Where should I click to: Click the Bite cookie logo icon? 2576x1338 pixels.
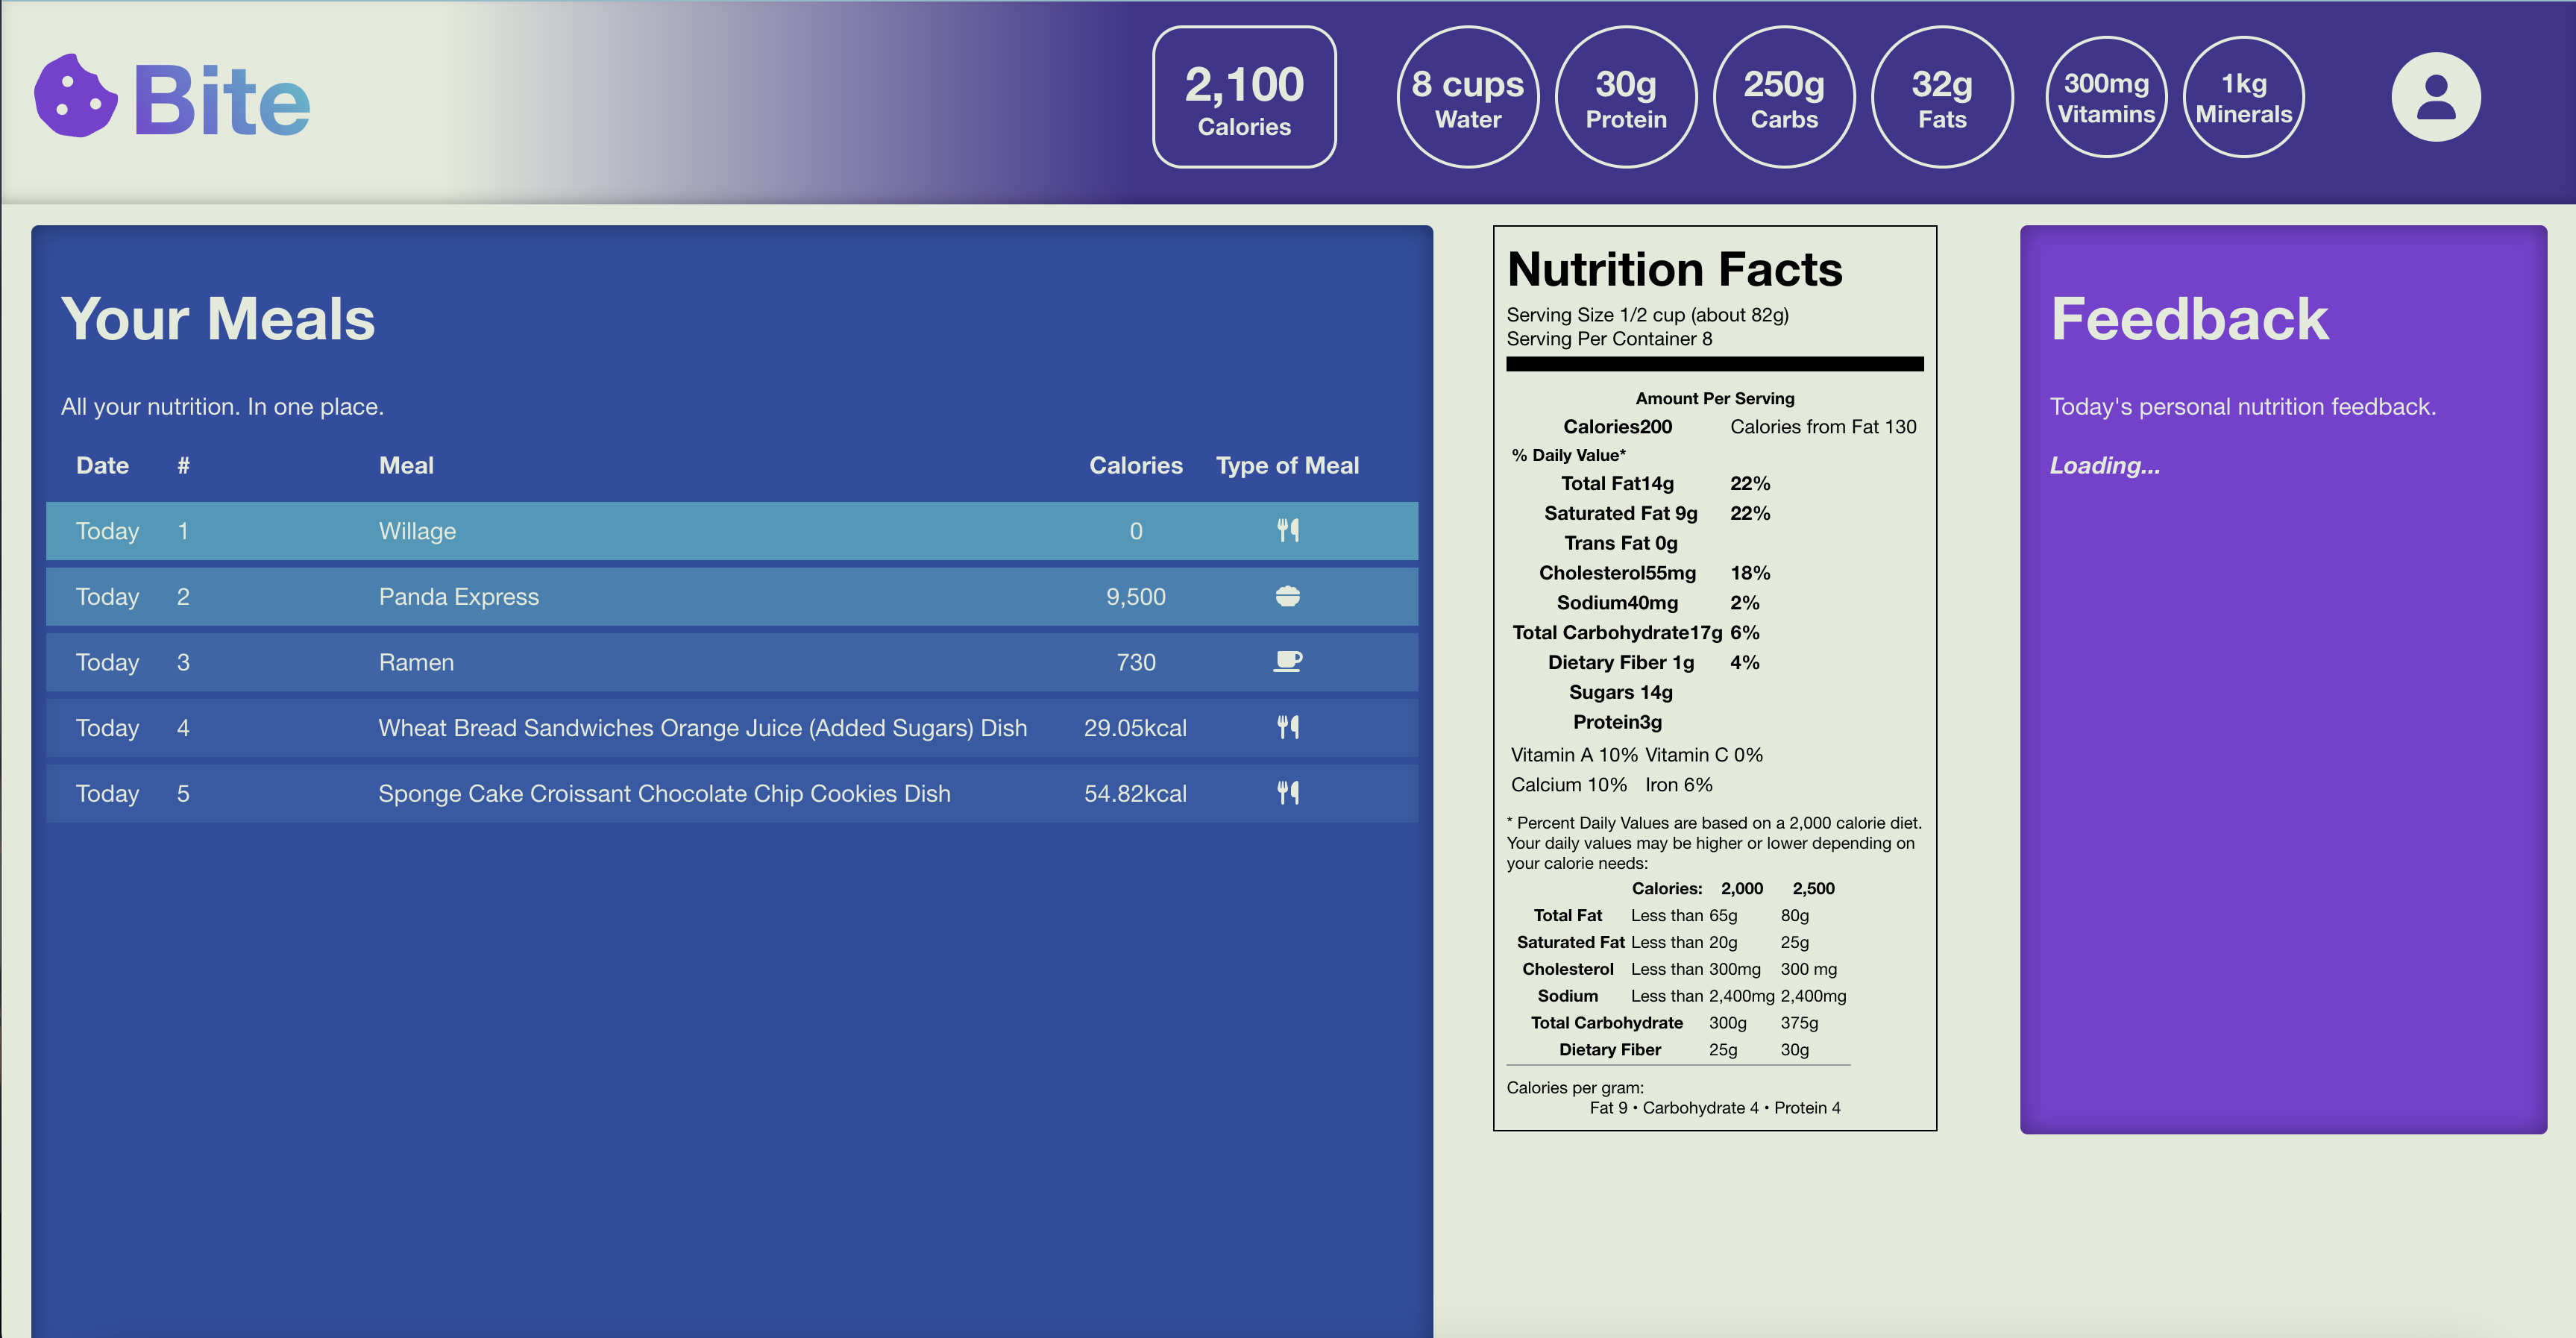coord(75,96)
